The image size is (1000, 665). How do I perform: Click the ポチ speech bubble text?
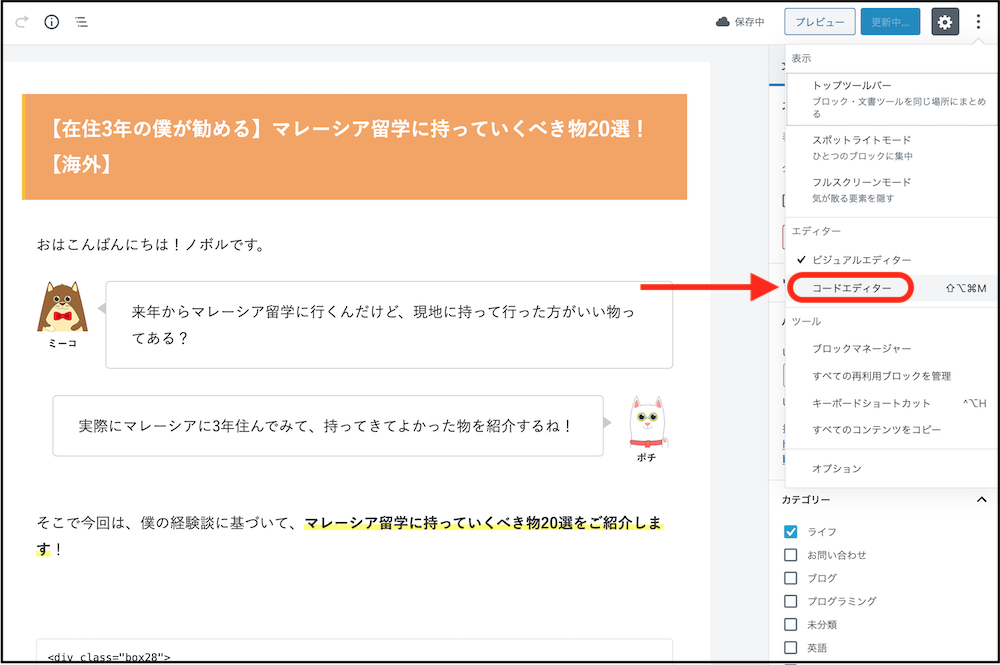pos(326,426)
